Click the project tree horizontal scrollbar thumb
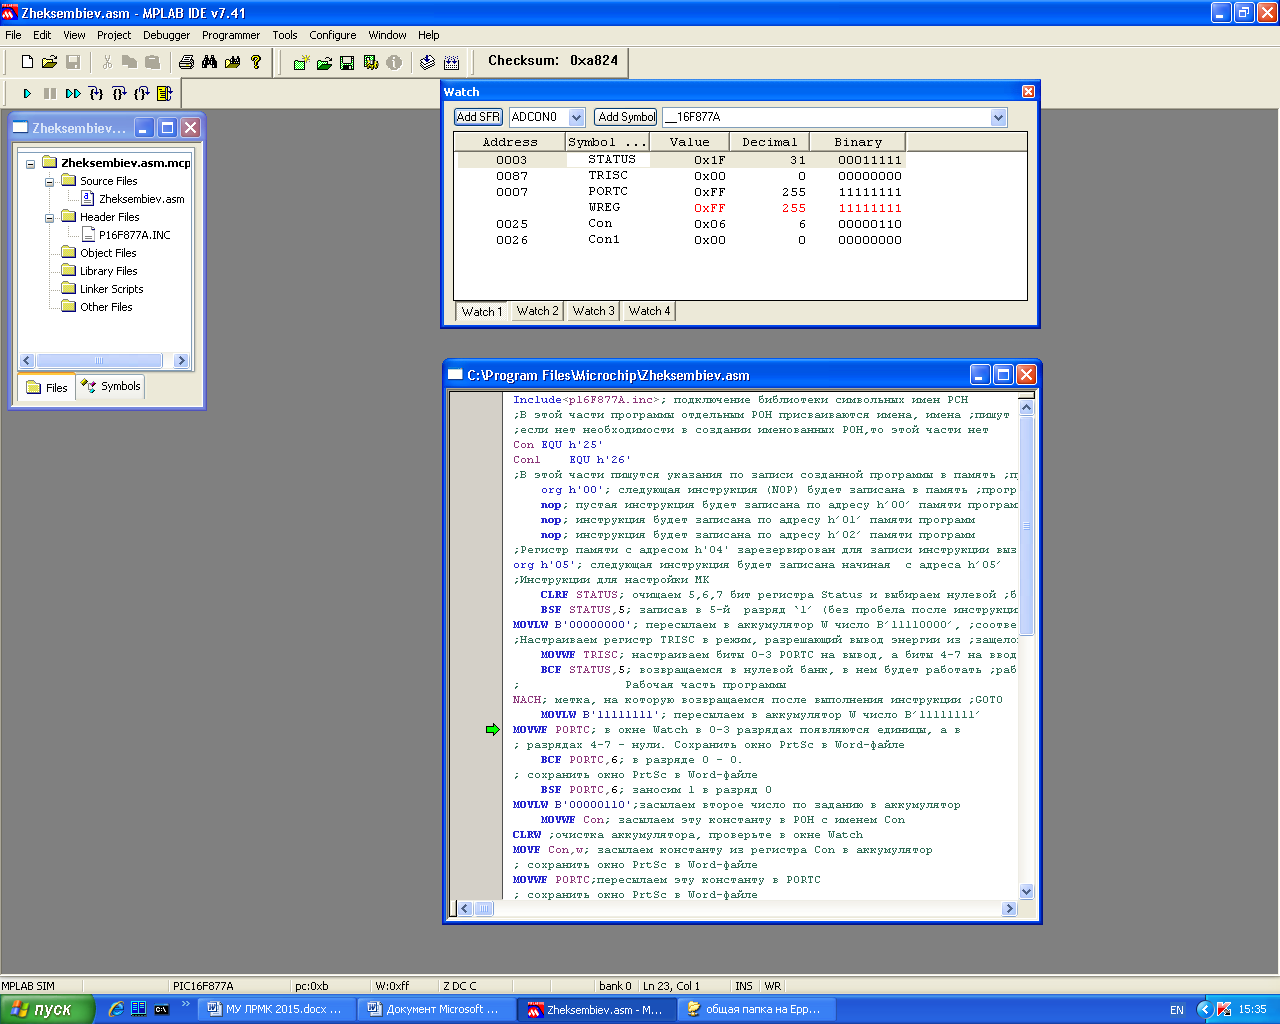Viewport: 1280px width, 1024px height. coord(99,361)
